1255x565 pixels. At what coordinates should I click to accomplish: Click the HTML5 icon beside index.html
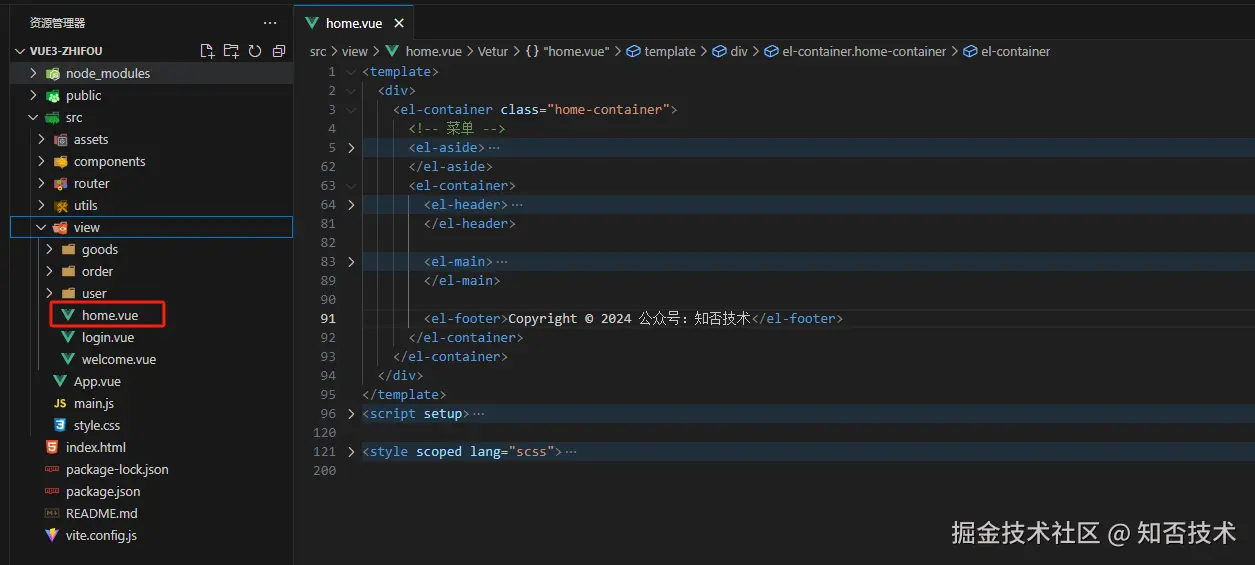pyautogui.click(x=52, y=447)
